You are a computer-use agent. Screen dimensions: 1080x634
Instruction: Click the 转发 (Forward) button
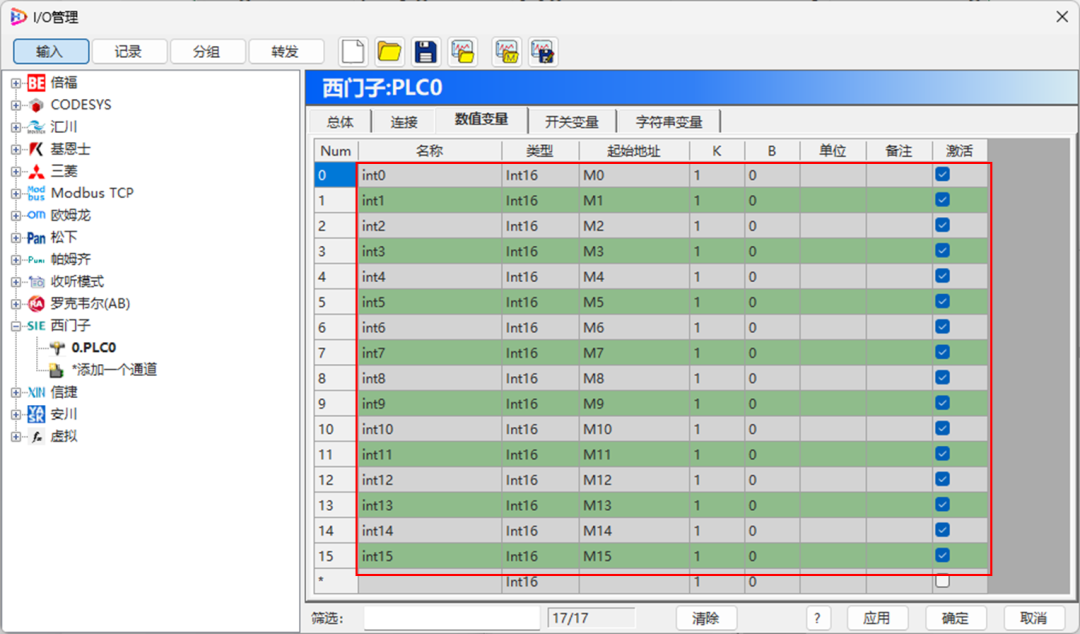click(x=286, y=52)
